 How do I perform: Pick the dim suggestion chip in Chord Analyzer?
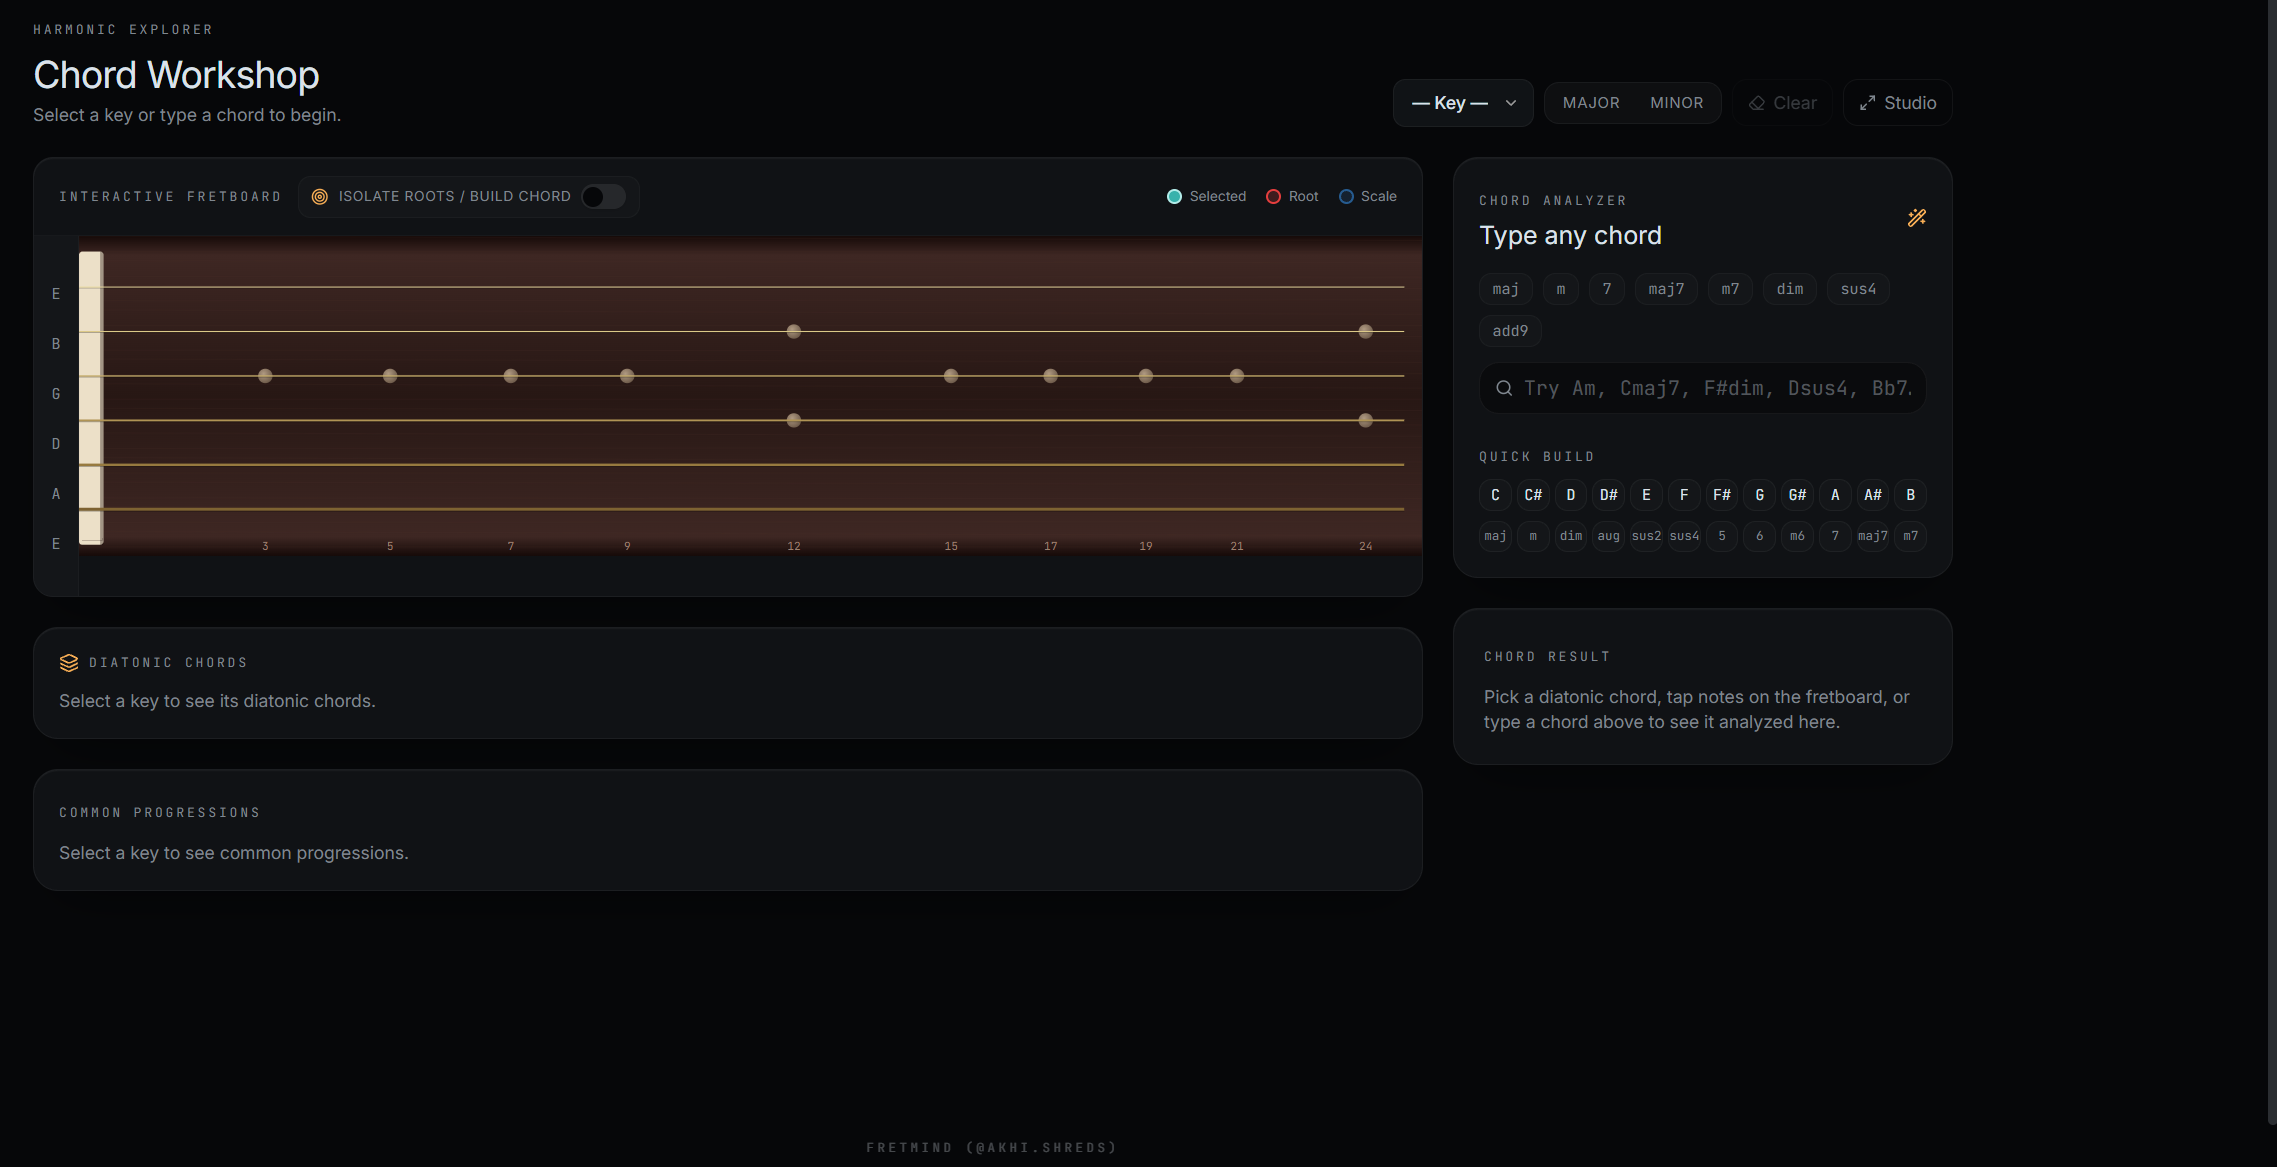coord(1789,289)
